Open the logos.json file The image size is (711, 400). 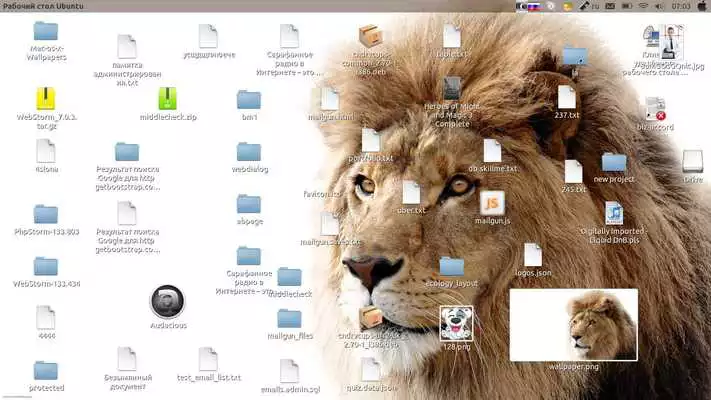coord(533,255)
